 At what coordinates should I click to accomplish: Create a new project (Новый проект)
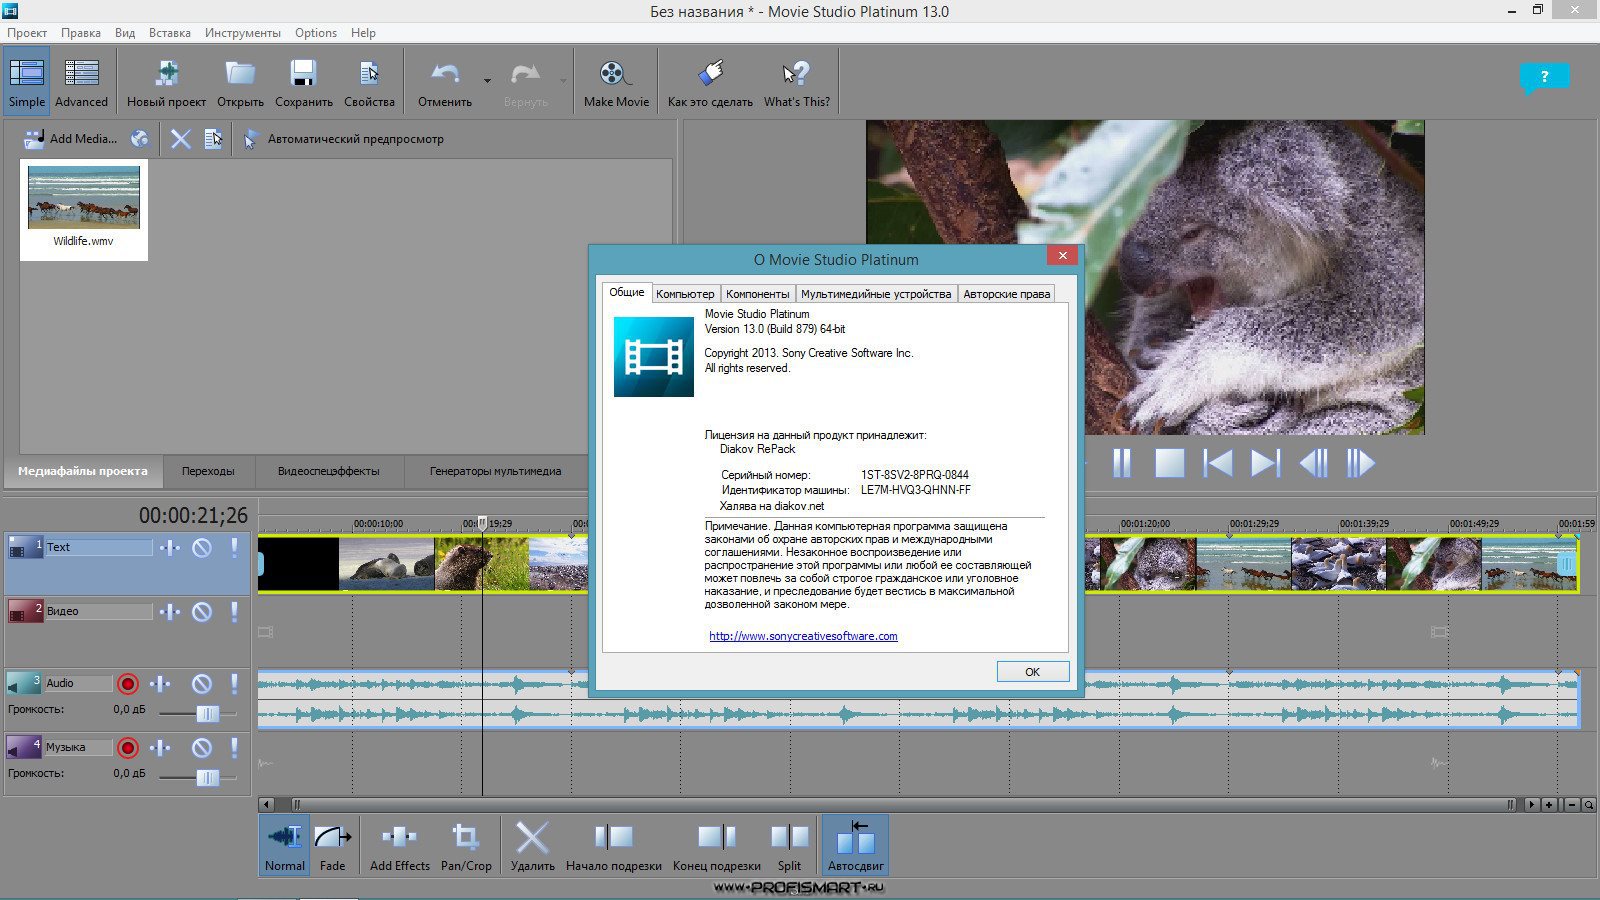(x=166, y=82)
